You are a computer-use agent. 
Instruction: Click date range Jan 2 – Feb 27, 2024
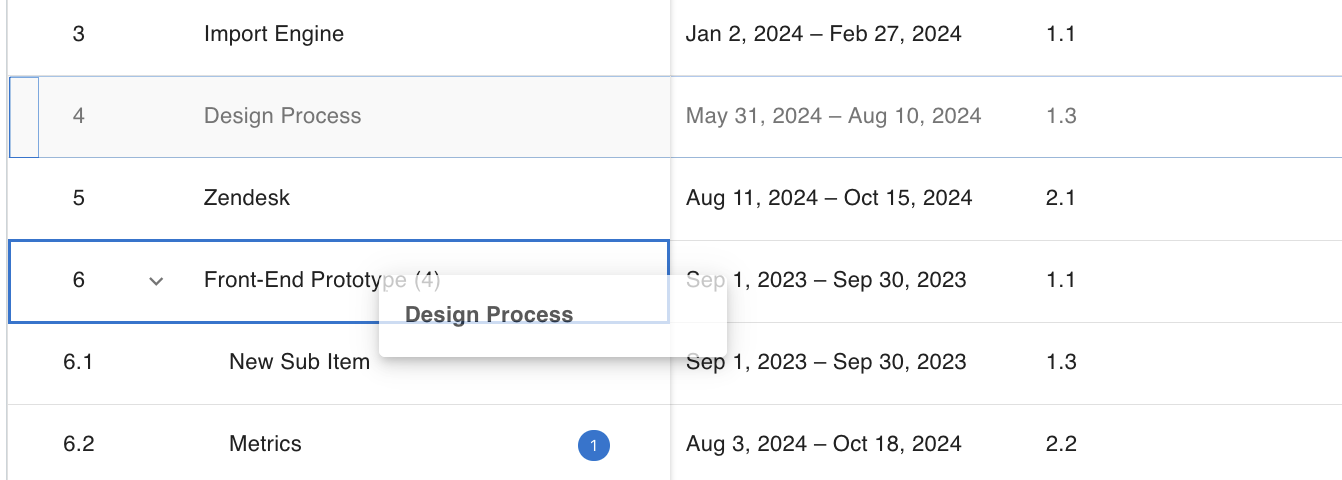[823, 34]
